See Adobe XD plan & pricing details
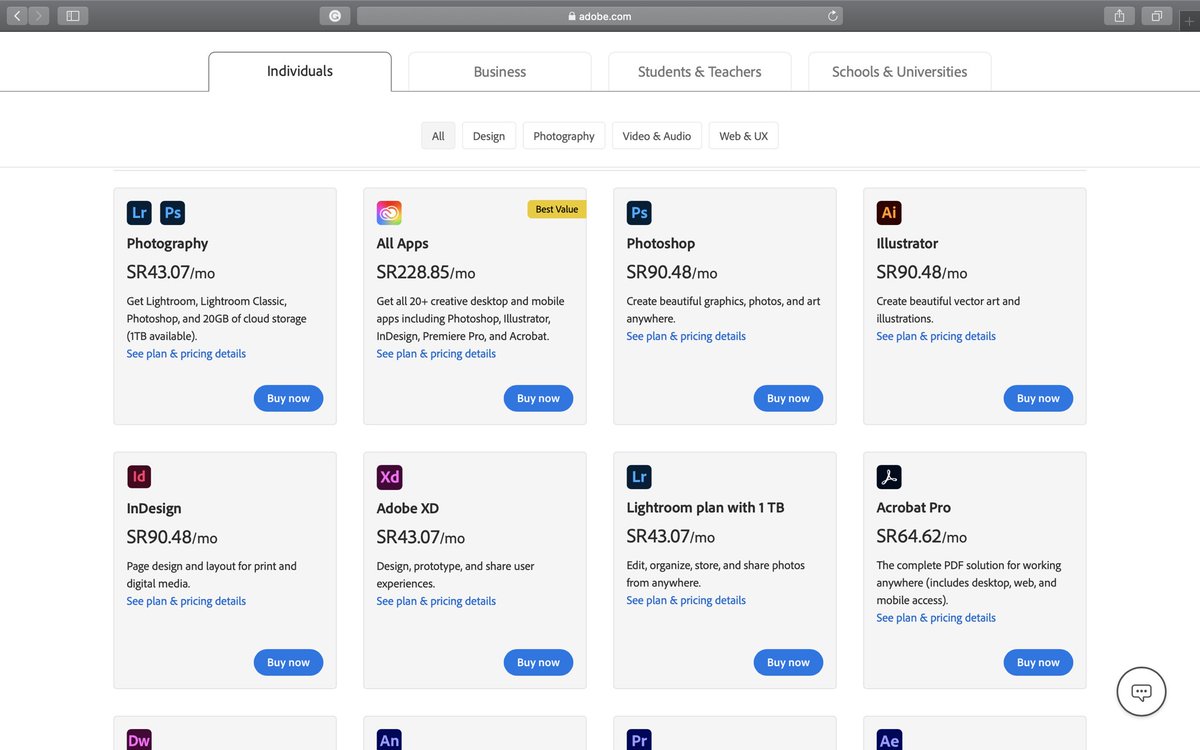1200x750 pixels. coord(436,601)
